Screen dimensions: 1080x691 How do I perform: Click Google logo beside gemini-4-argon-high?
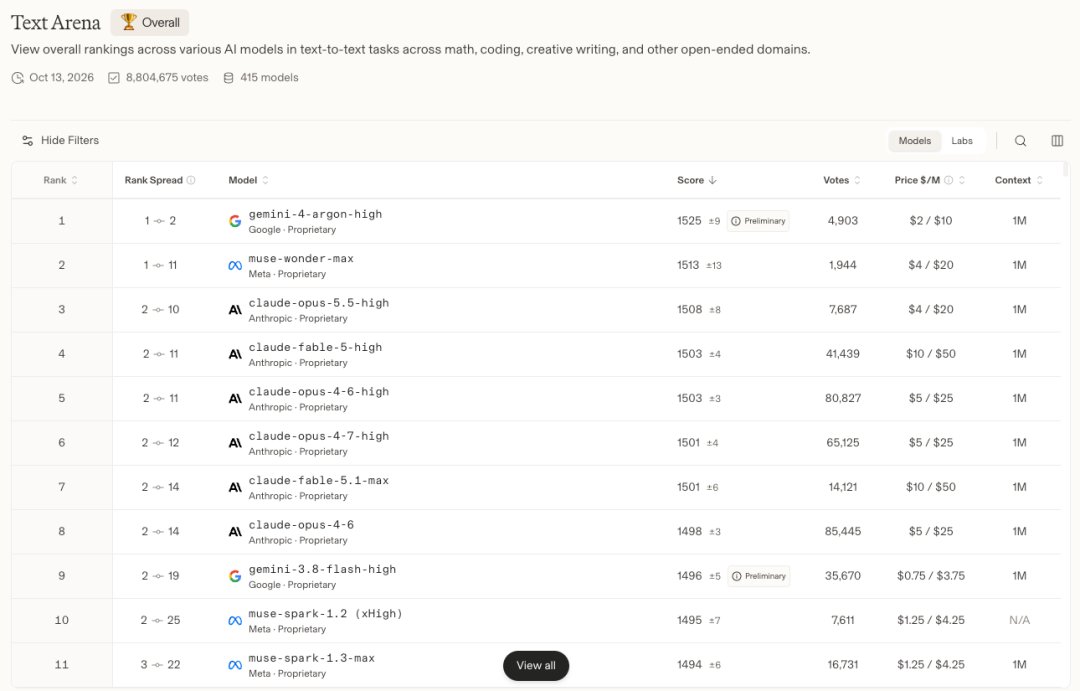(235, 221)
